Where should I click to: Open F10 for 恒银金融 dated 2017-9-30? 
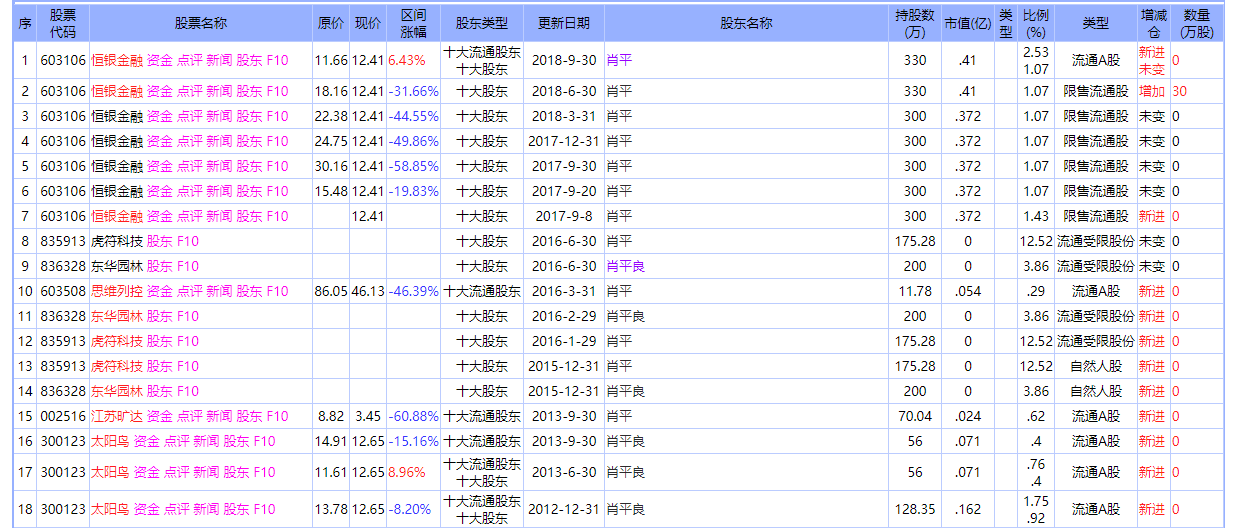pyautogui.click(x=278, y=166)
